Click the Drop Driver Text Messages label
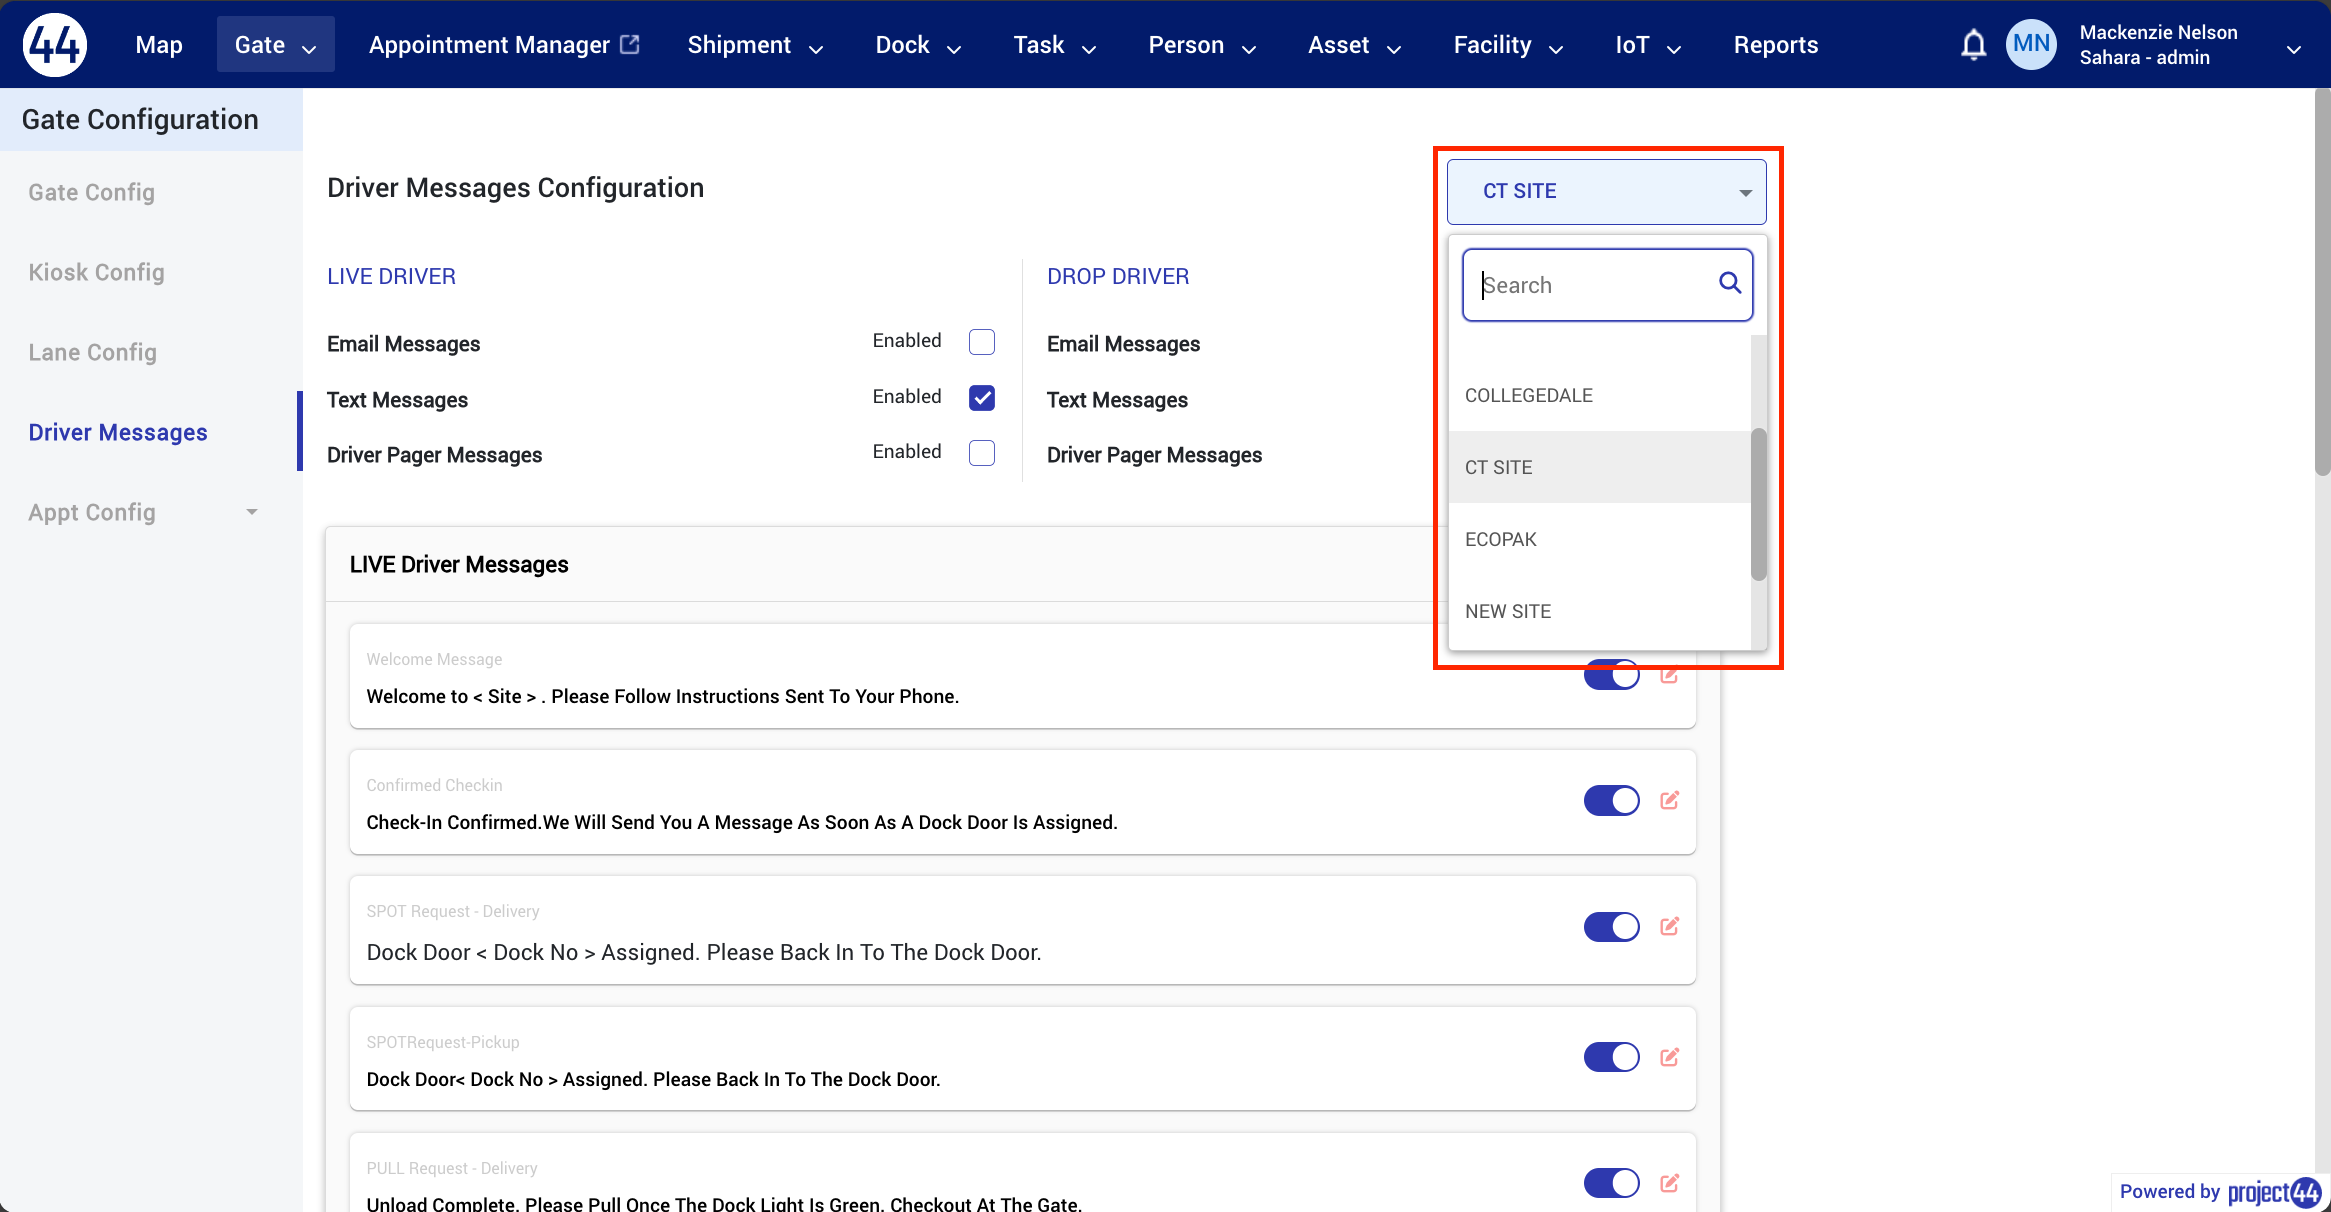The height and width of the screenshot is (1212, 2331). click(x=1117, y=400)
